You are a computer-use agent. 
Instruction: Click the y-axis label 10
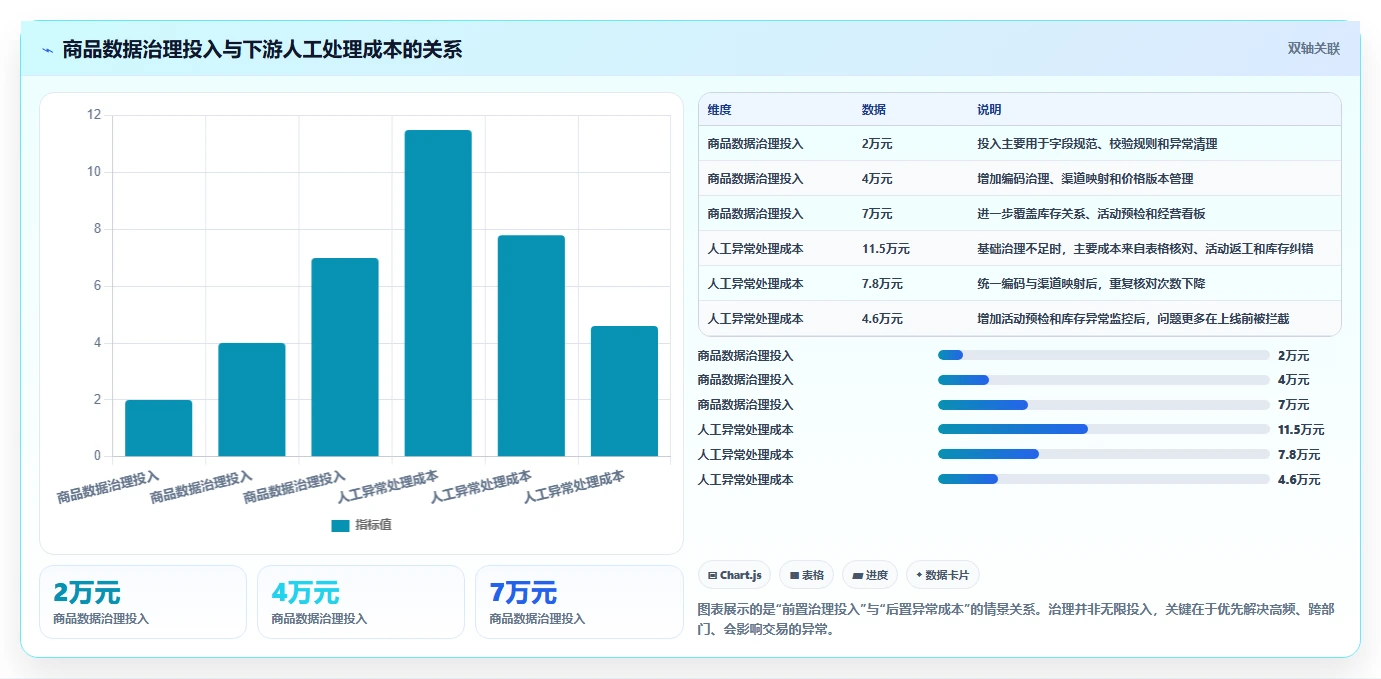click(x=94, y=172)
